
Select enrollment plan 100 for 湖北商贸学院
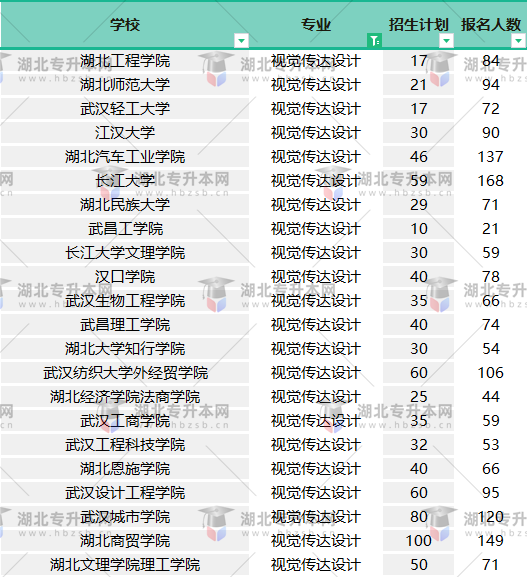point(418,541)
